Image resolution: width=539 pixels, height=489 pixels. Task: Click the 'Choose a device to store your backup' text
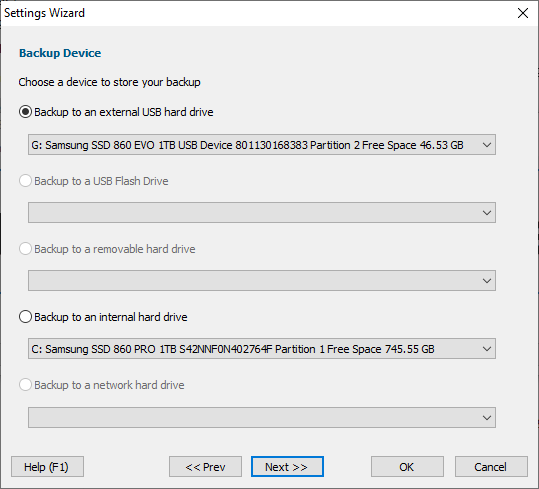pos(109,82)
